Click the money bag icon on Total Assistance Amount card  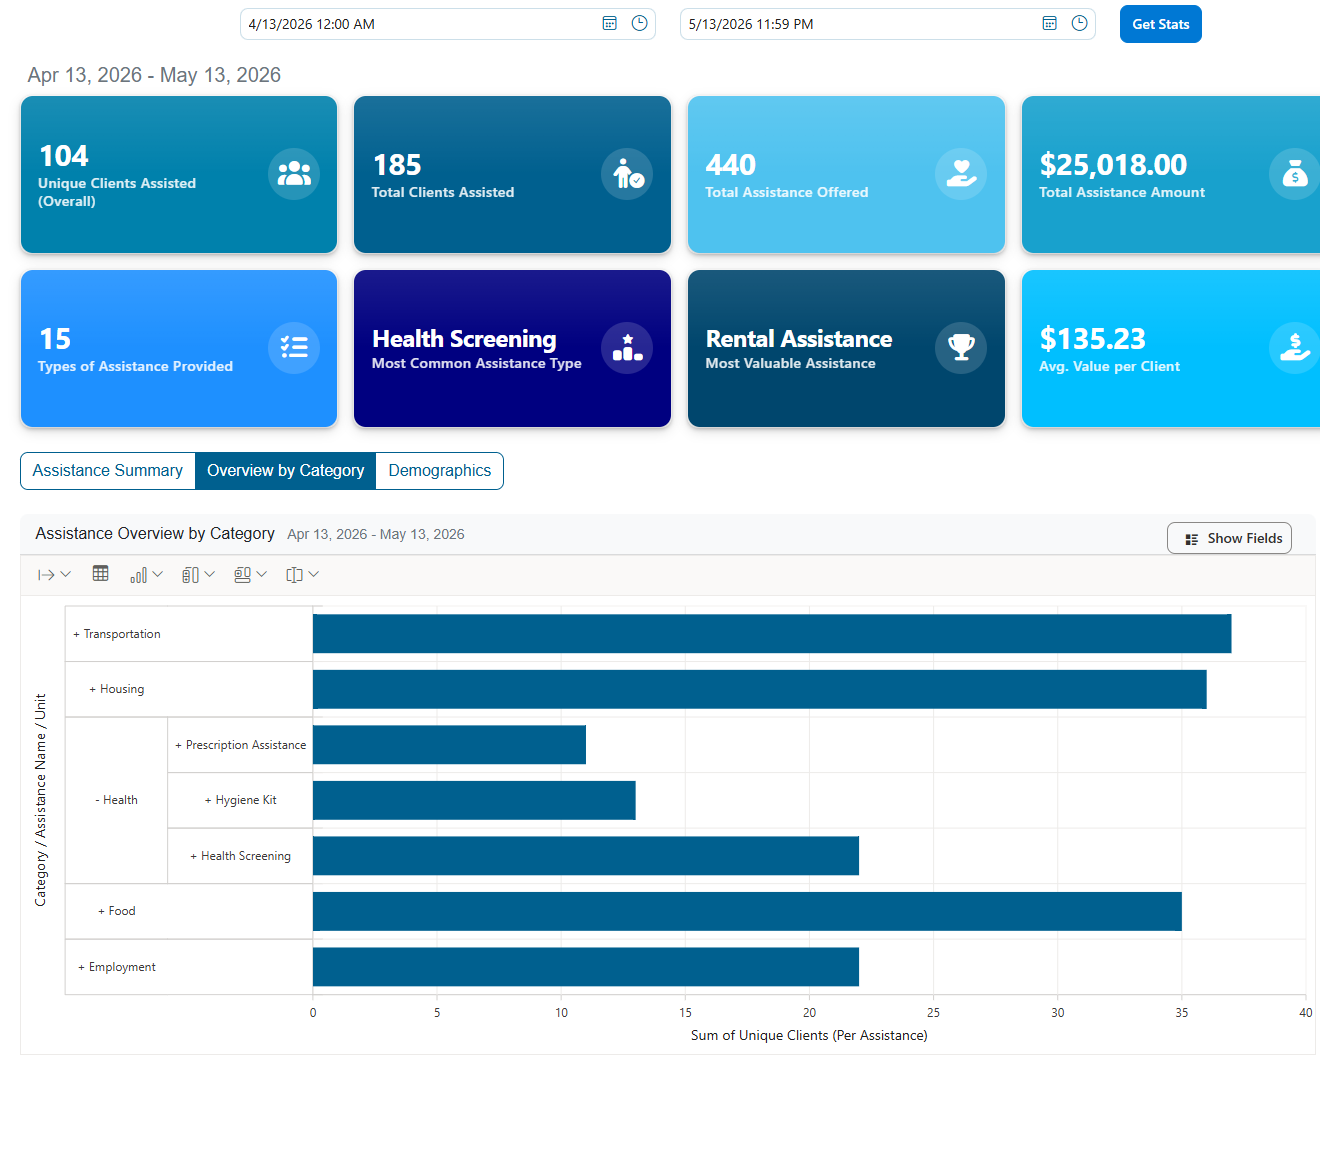(x=1294, y=174)
